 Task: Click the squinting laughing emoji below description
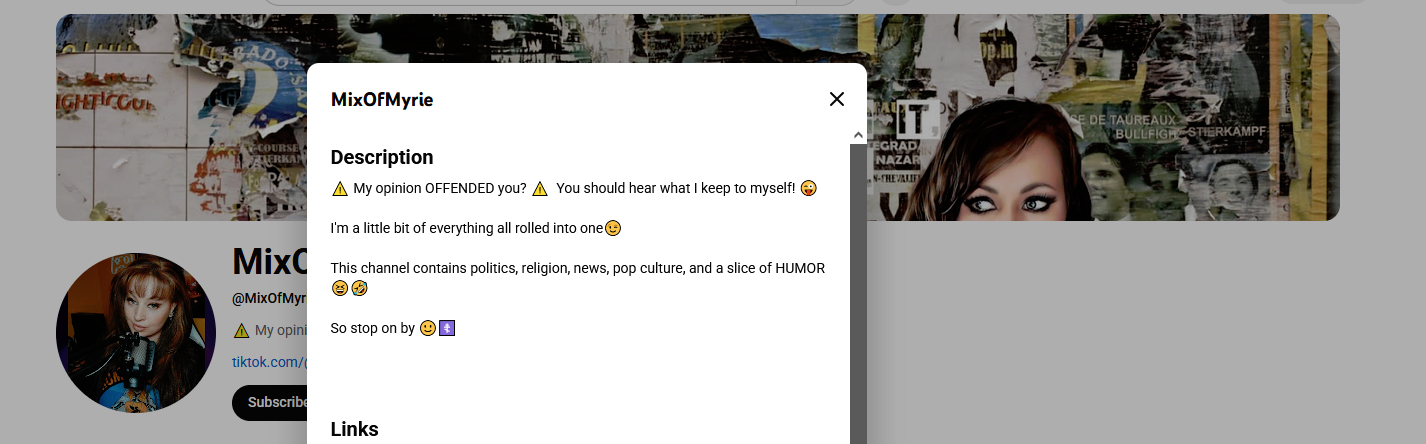click(340, 288)
